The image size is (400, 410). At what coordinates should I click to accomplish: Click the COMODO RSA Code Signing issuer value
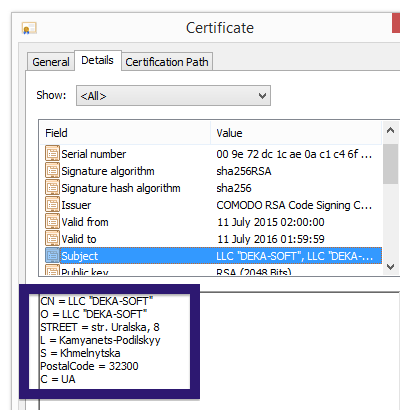click(x=294, y=205)
